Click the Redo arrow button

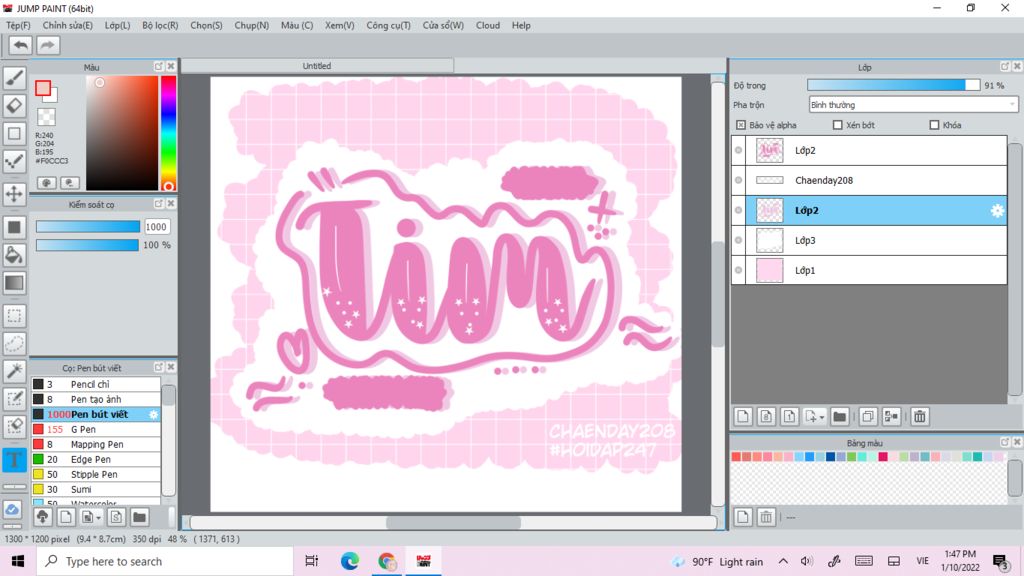pos(48,45)
